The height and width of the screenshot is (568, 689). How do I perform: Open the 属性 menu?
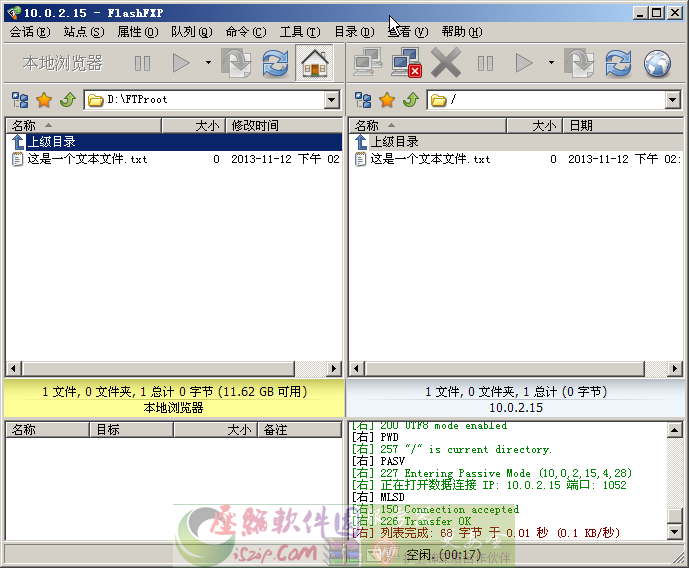pyautogui.click(x=138, y=32)
